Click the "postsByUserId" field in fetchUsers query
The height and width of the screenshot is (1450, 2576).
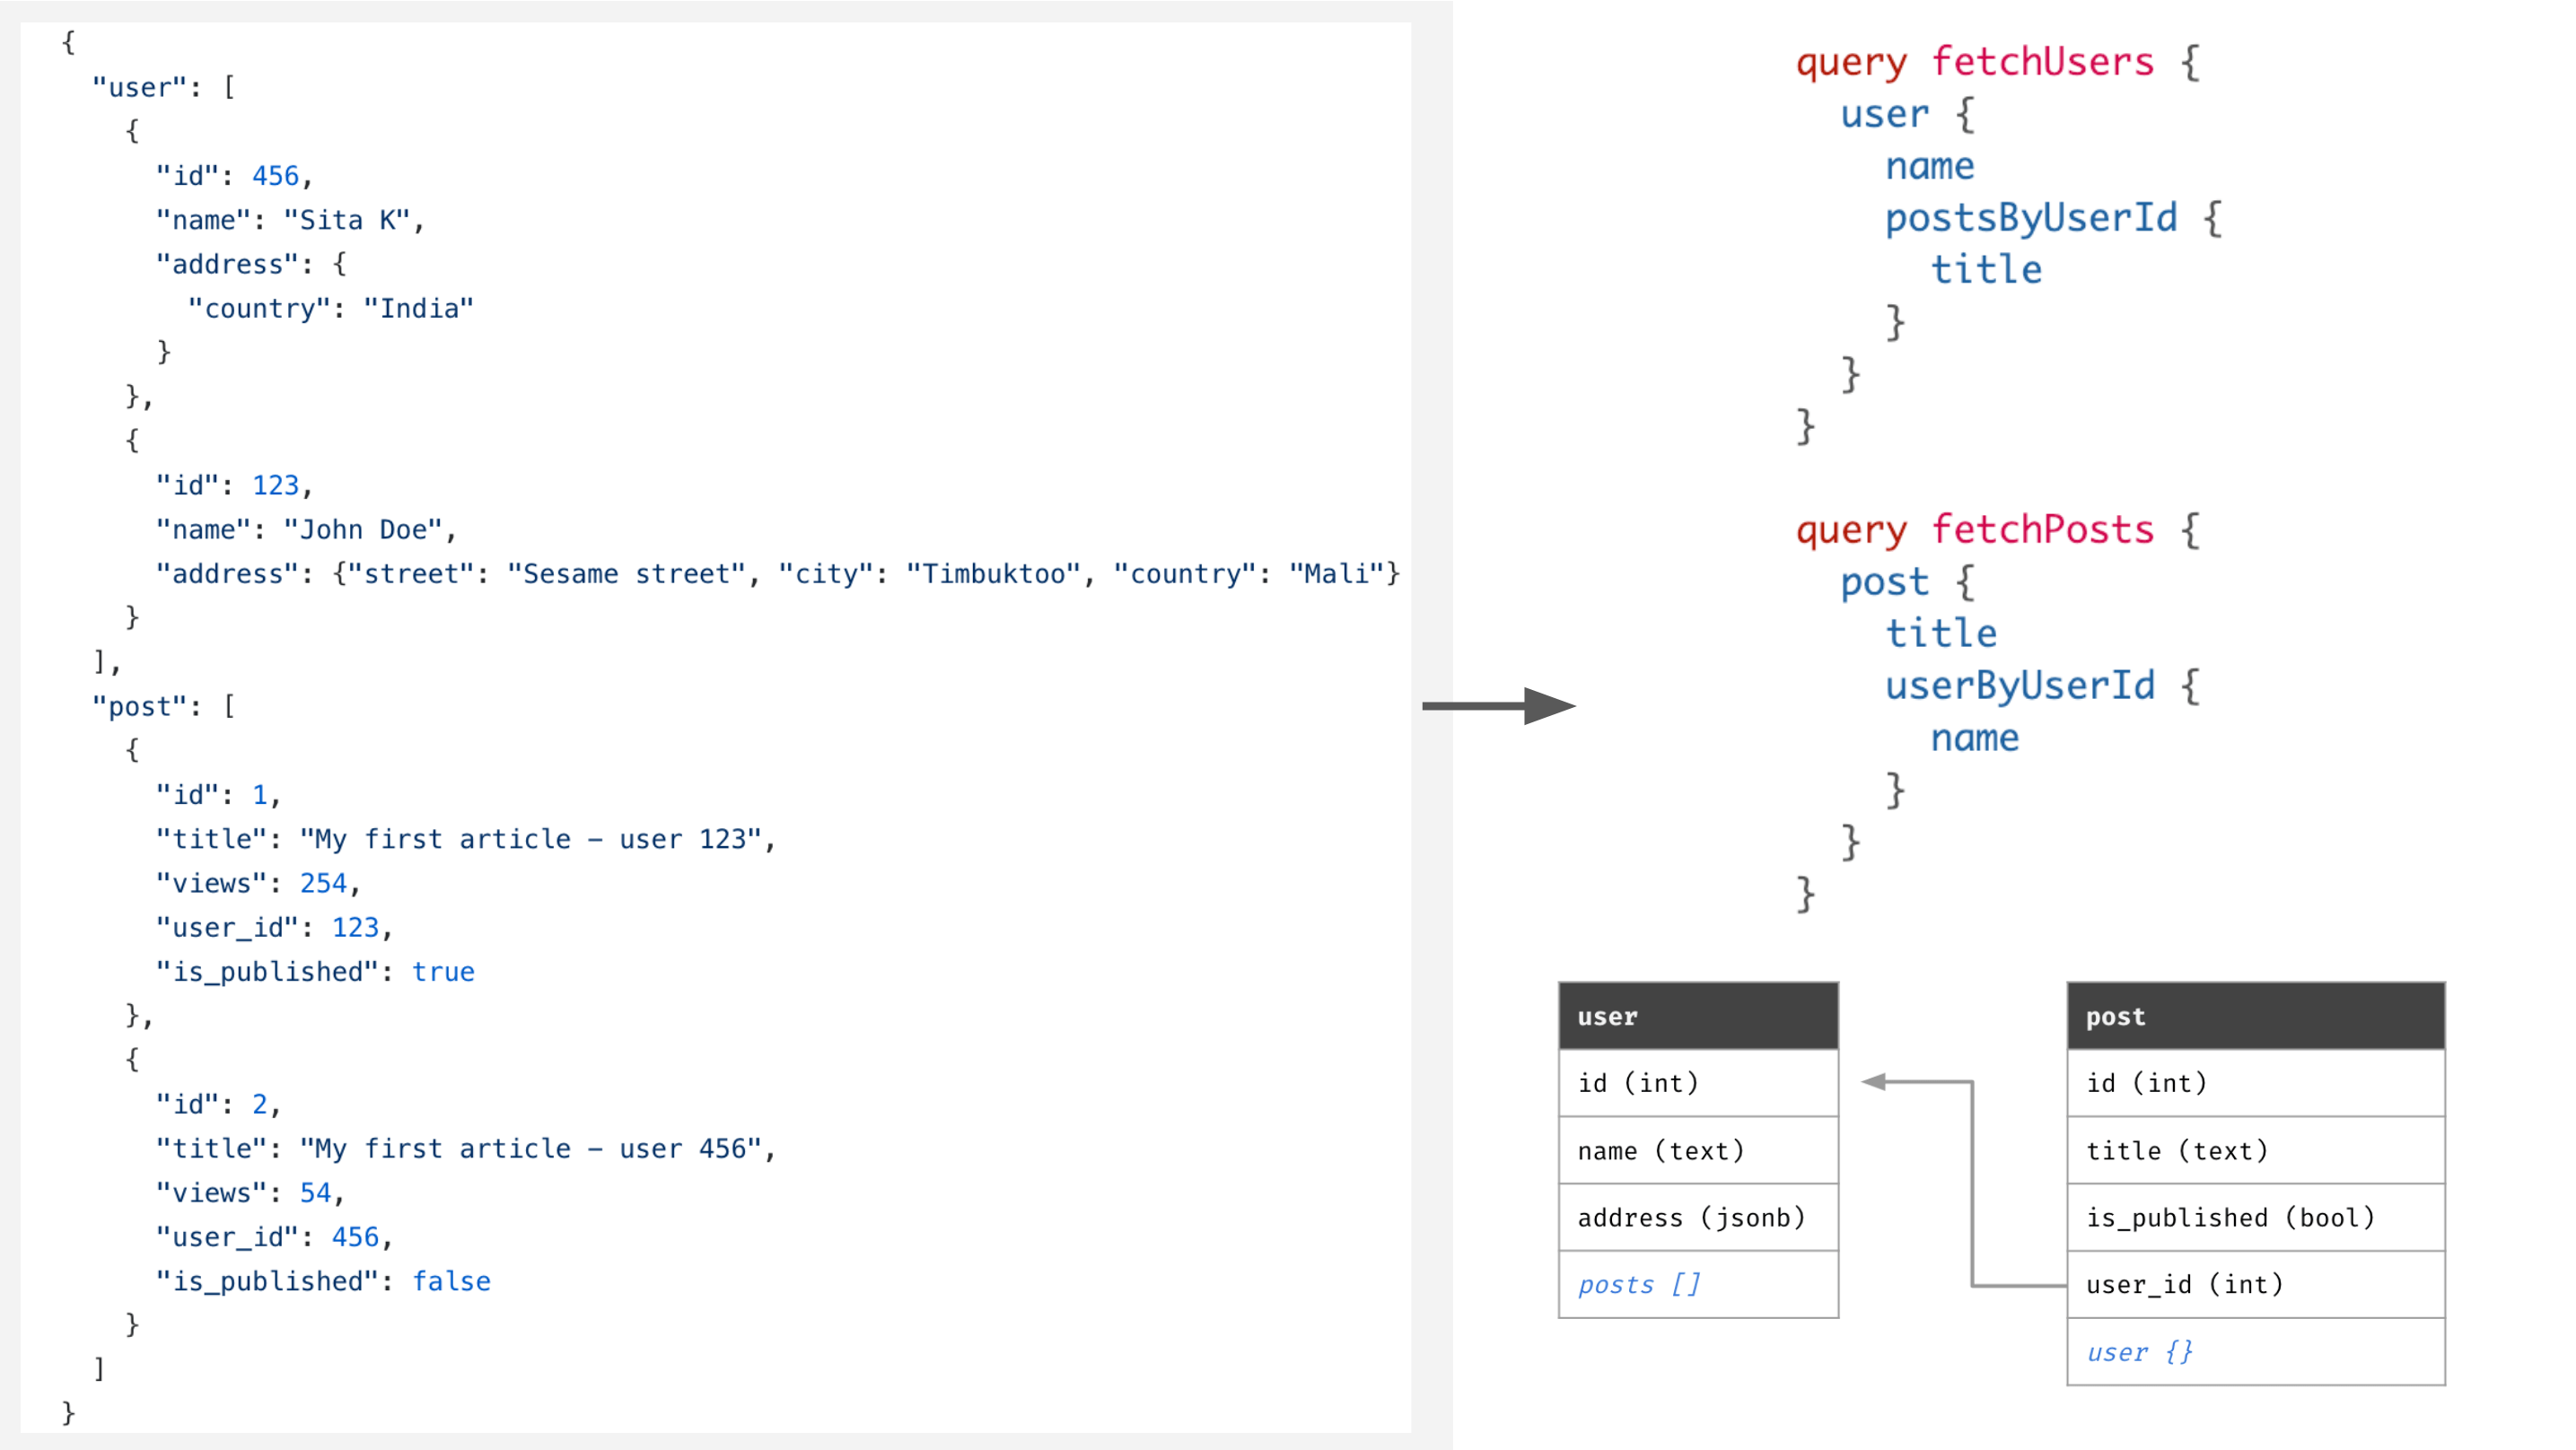click(x=2030, y=218)
